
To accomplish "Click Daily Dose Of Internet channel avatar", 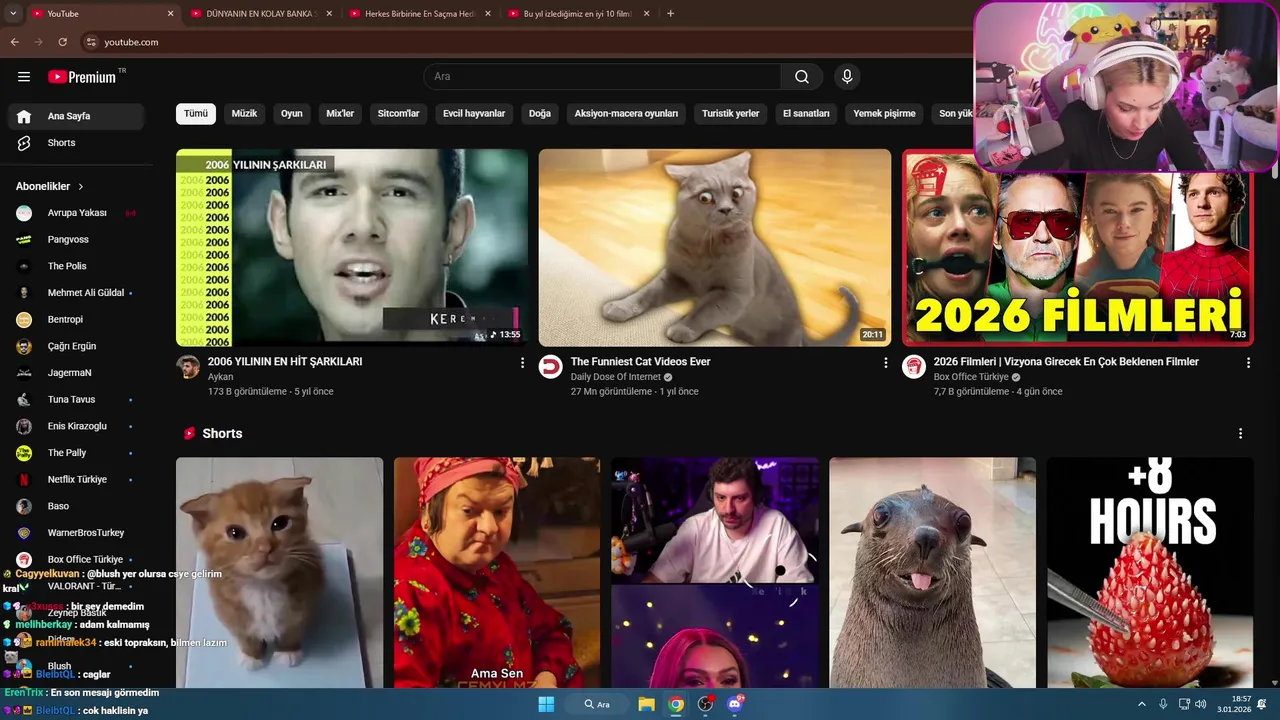I will (x=551, y=366).
